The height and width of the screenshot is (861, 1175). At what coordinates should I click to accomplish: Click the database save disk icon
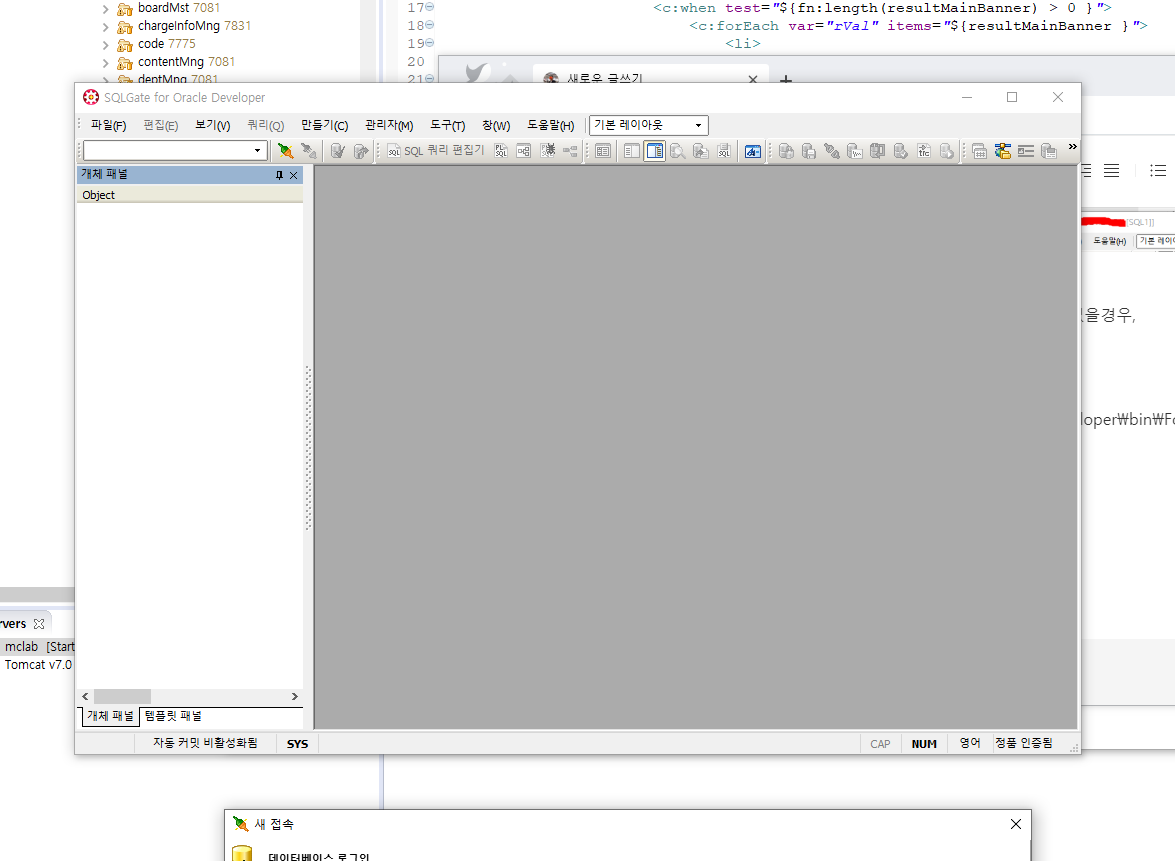(x=809, y=151)
